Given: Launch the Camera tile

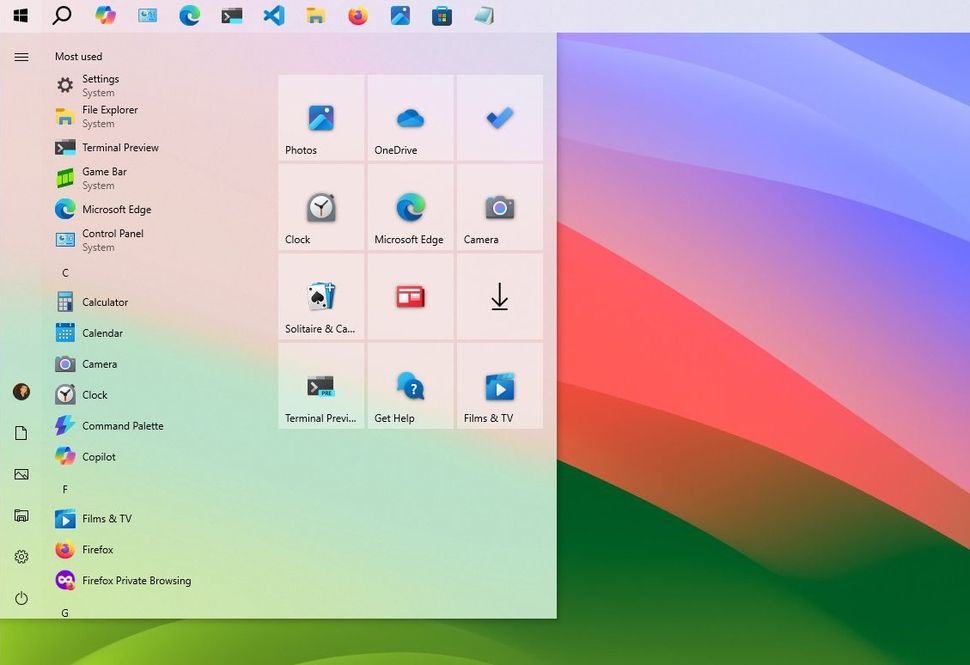Looking at the screenshot, I should (x=499, y=207).
